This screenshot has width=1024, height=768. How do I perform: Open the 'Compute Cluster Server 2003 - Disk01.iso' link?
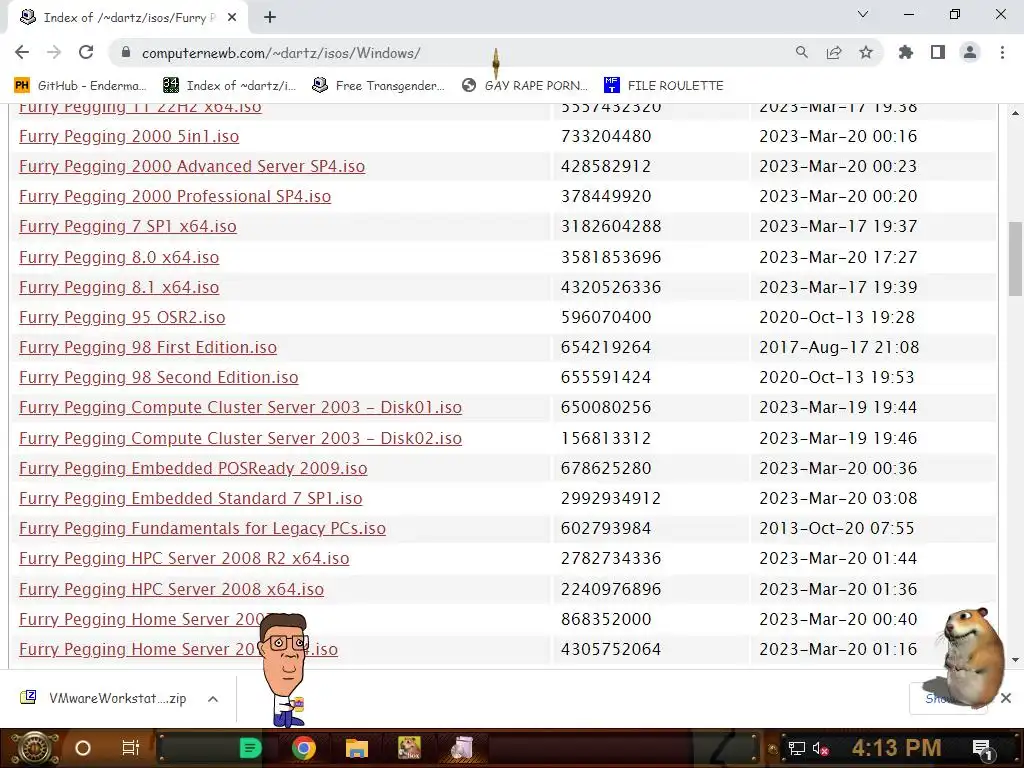(x=240, y=408)
